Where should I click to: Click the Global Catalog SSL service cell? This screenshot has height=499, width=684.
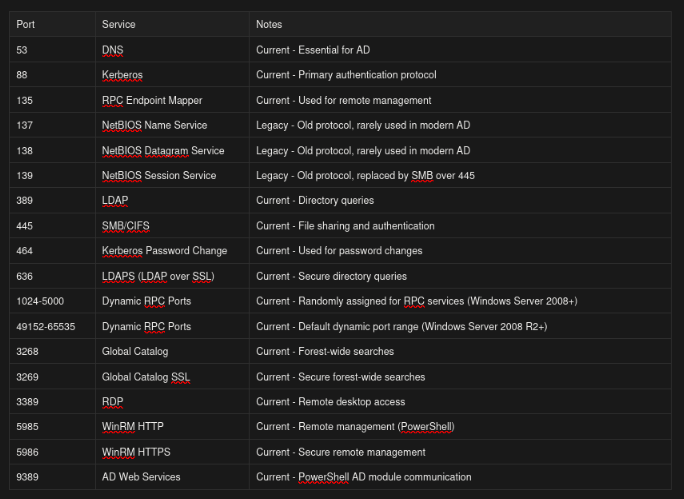(144, 377)
